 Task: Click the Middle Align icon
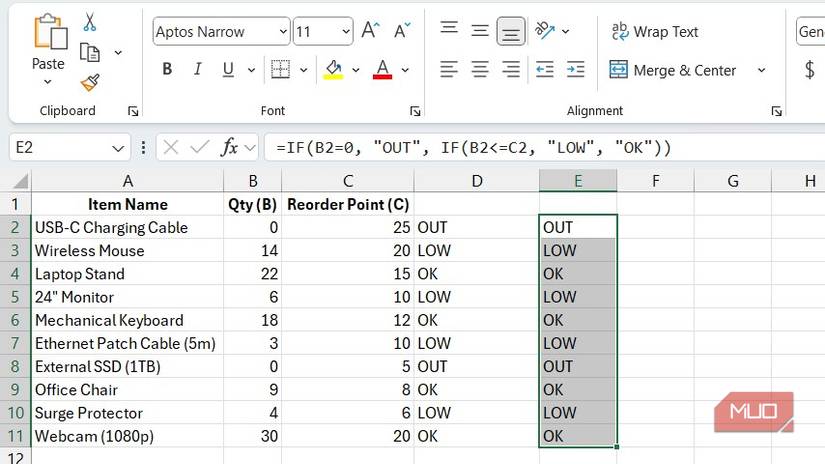480,31
